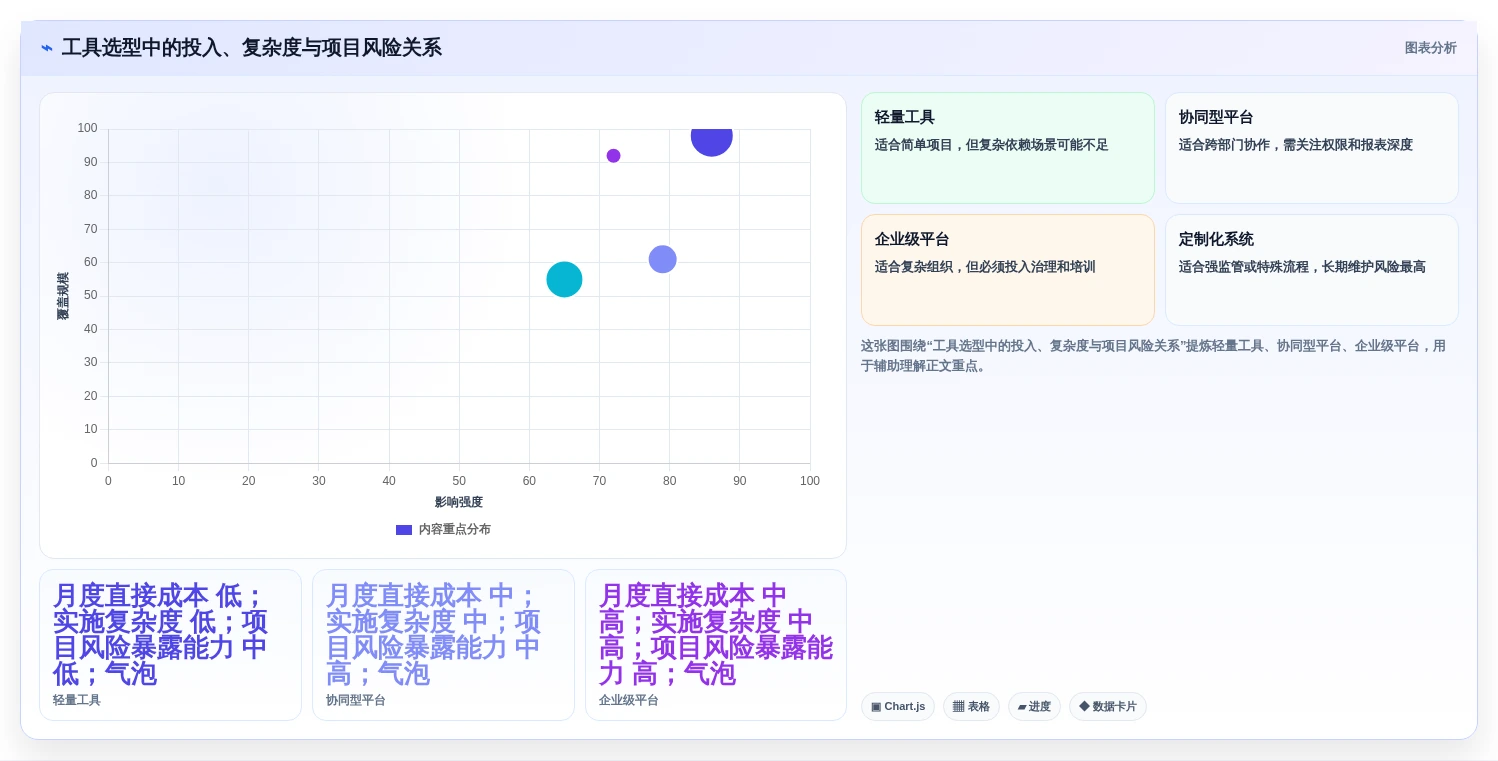Click the 内容重点分布 legend text
This screenshot has height=761, width=1498.
point(454,530)
